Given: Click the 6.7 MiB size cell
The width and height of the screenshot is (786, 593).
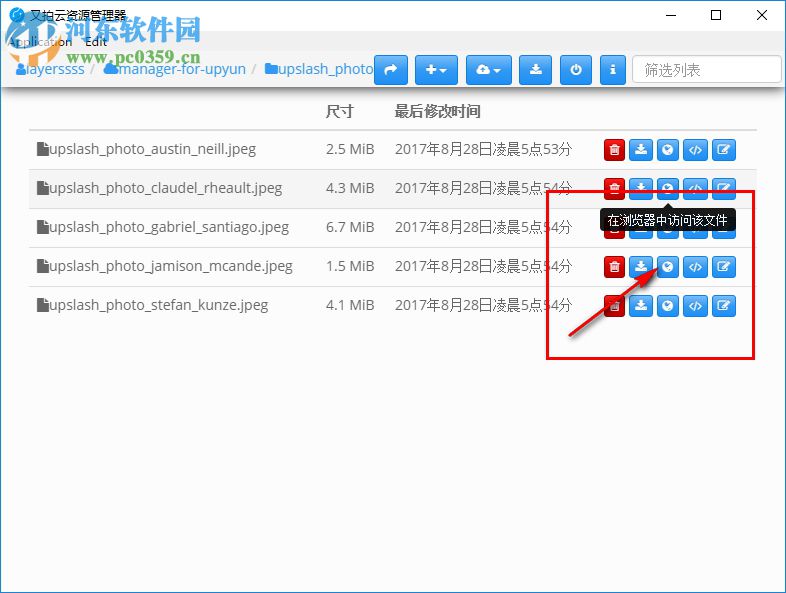Looking at the screenshot, I should pos(350,227).
